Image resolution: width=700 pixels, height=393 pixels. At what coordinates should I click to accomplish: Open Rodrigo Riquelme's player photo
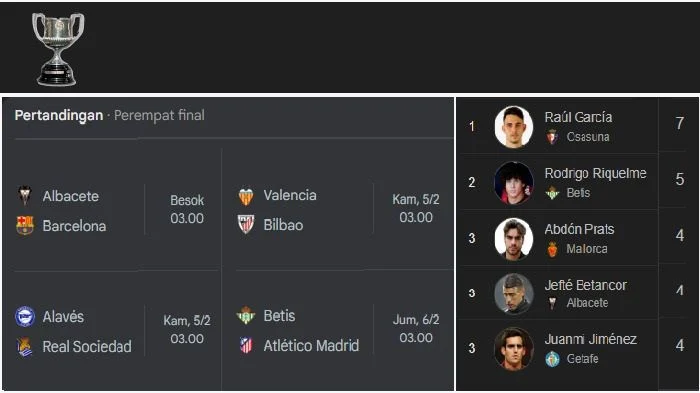(x=513, y=183)
